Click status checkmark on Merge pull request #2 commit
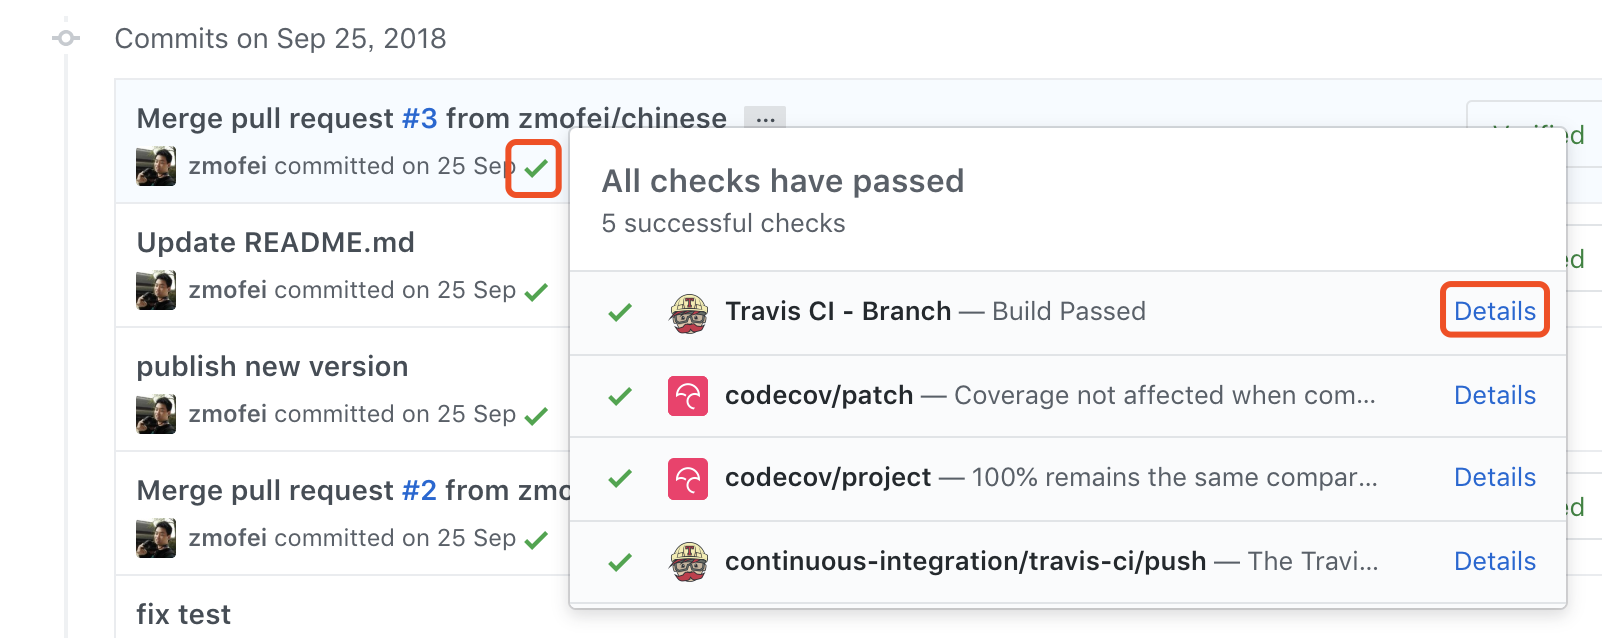The image size is (1602, 638). pos(536,540)
